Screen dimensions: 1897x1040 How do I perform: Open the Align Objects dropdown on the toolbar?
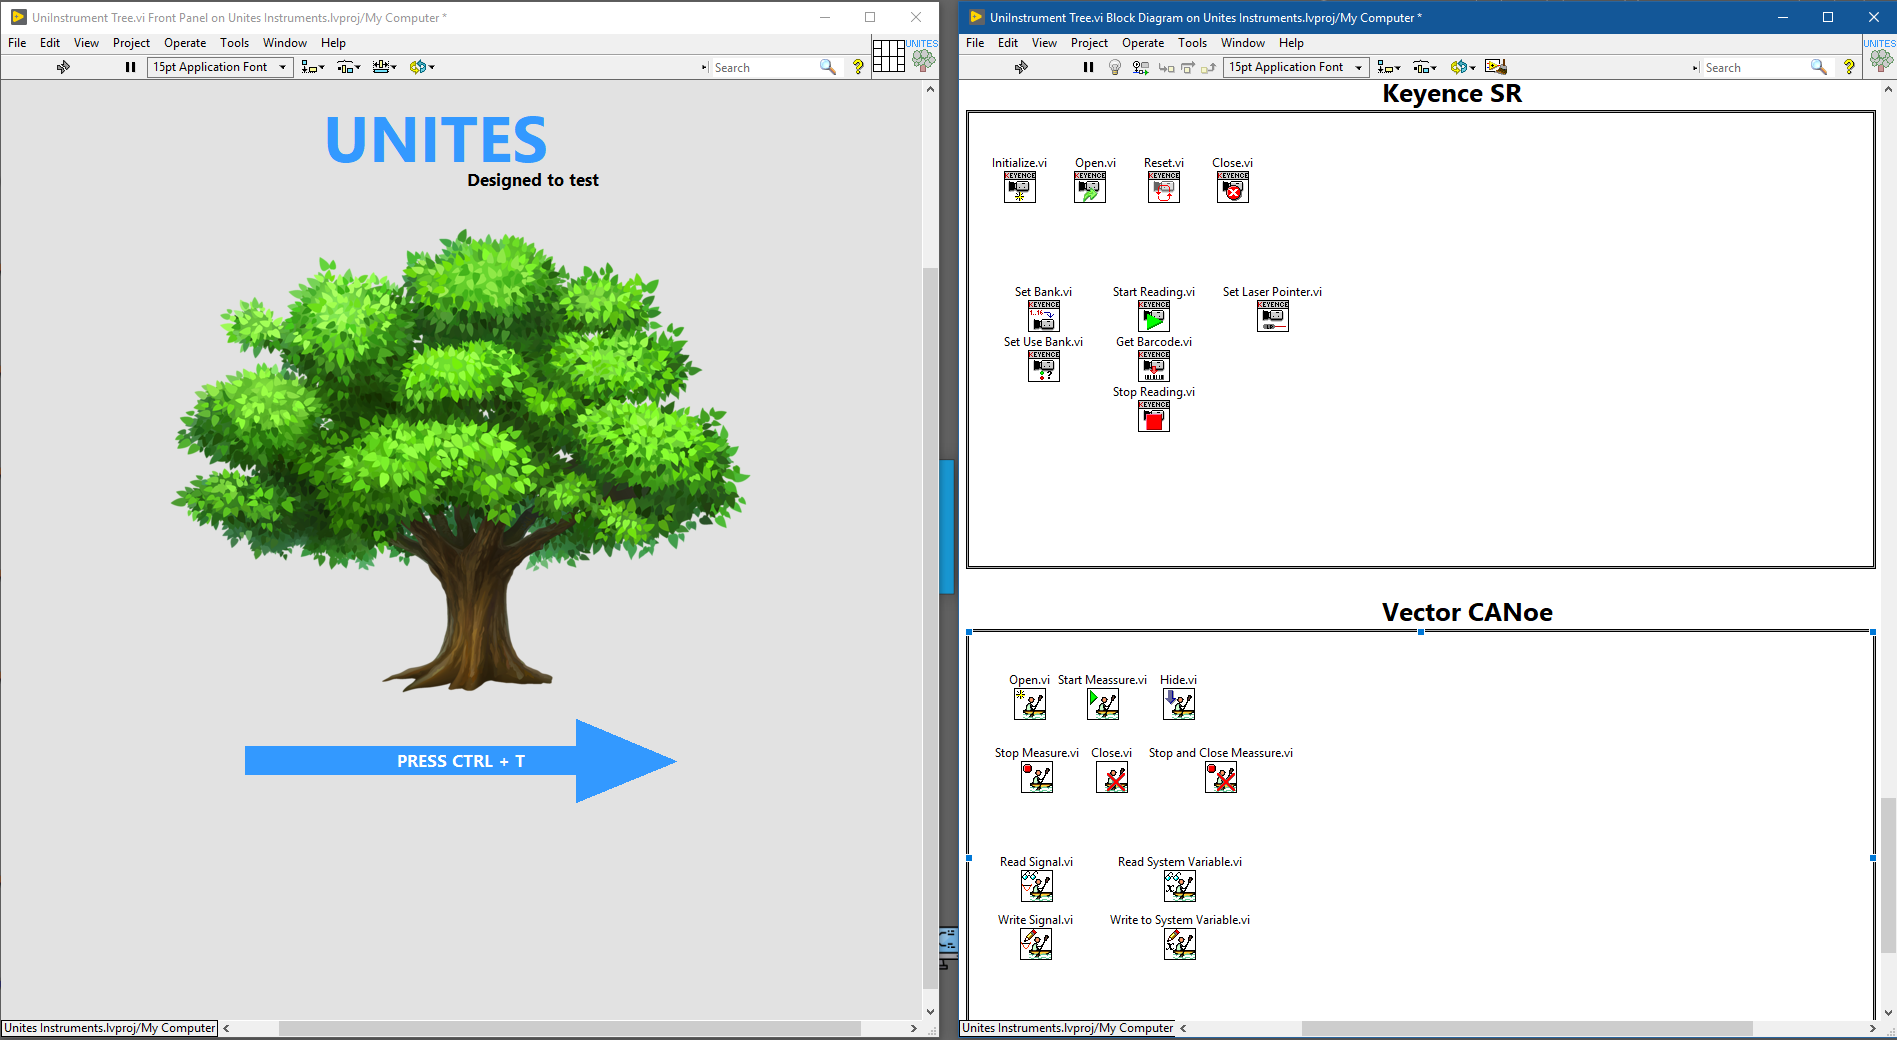coord(1389,67)
